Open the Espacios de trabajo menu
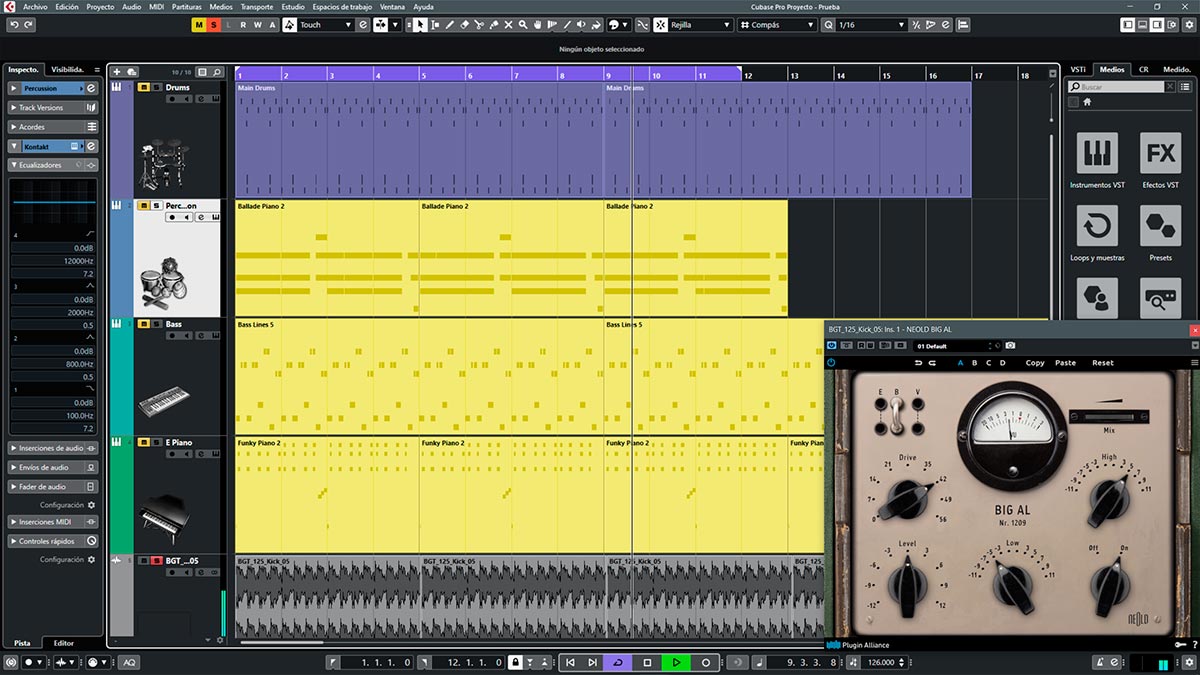This screenshot has width=1200, height=675. coord(341,6)
